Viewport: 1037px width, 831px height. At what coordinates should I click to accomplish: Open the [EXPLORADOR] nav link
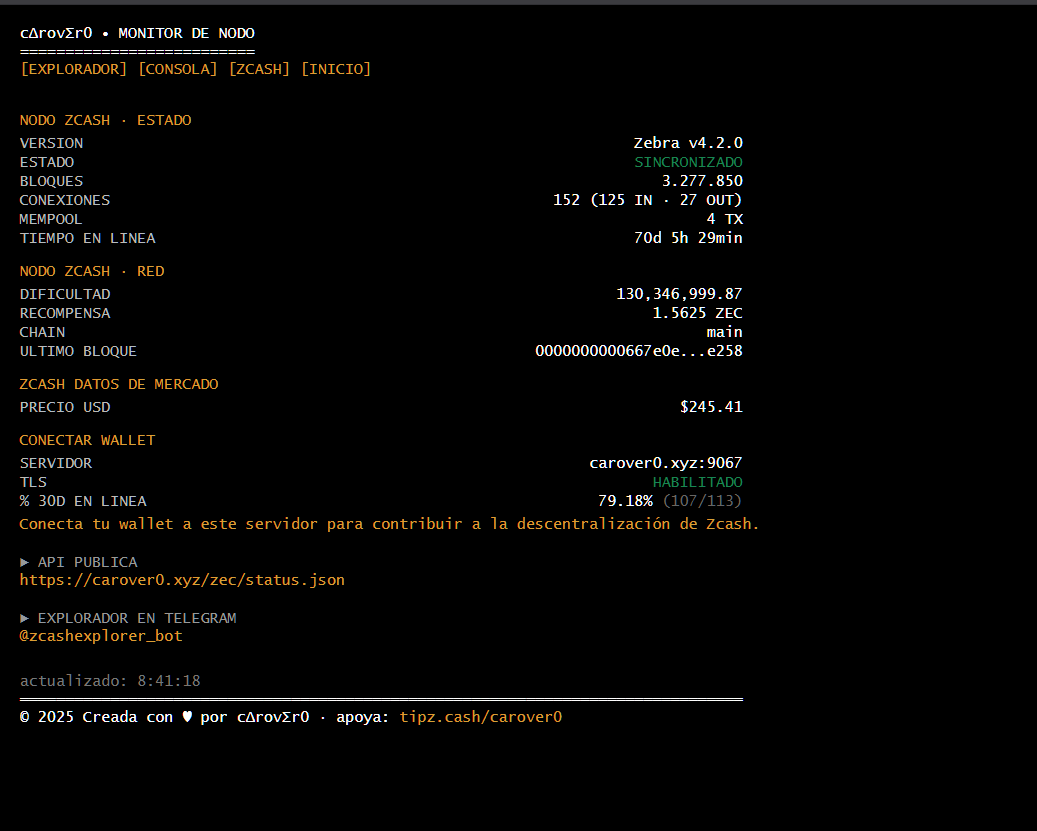73,69
